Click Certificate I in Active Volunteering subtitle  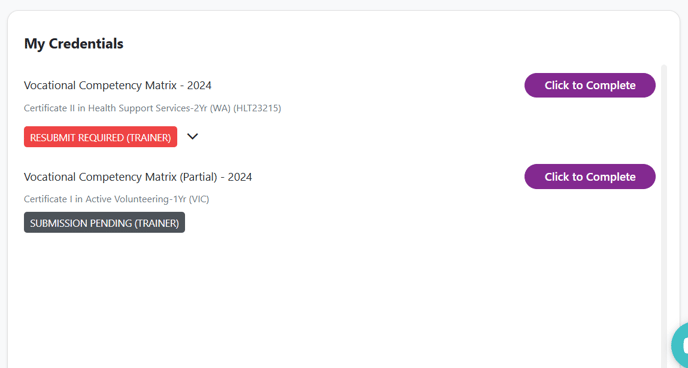point(116,199)
